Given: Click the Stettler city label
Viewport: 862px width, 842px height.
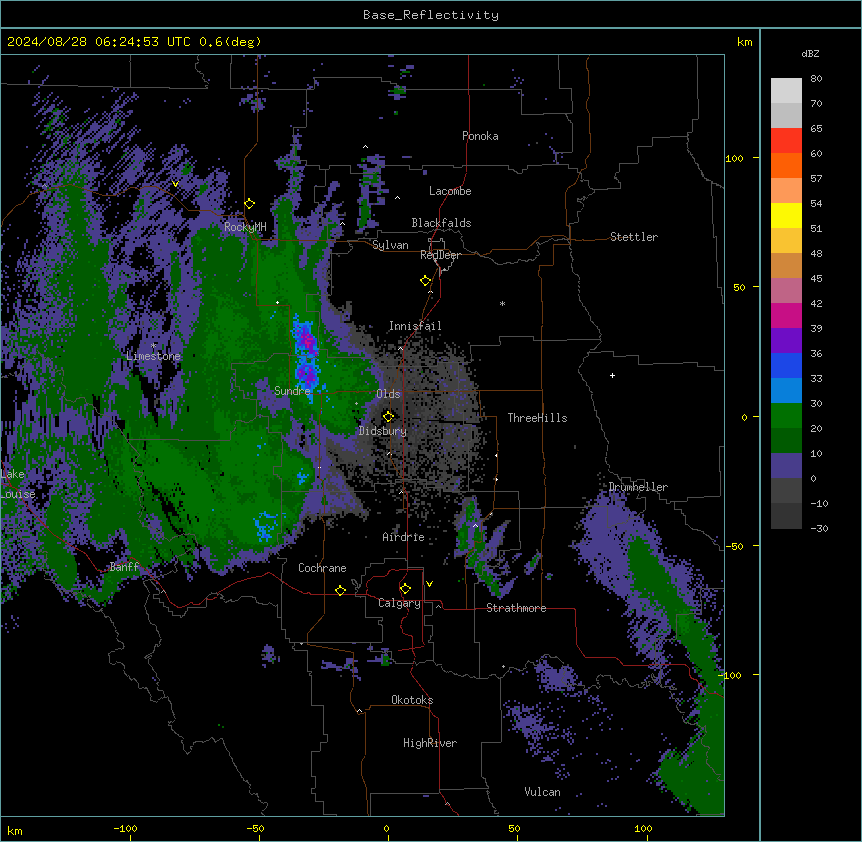Looking at the screenshot, I should tap(633, 237).
